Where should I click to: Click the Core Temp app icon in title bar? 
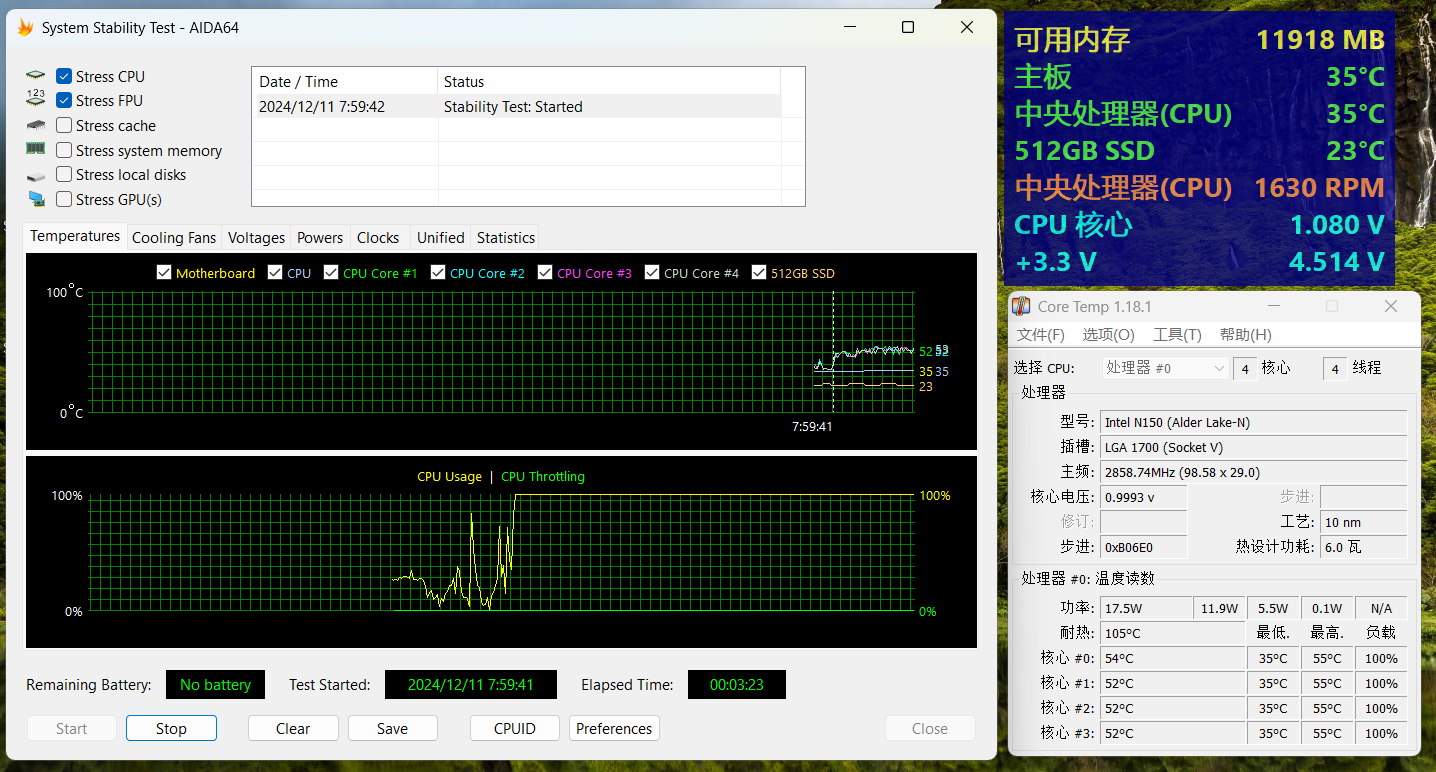(x=1021, y=306)
